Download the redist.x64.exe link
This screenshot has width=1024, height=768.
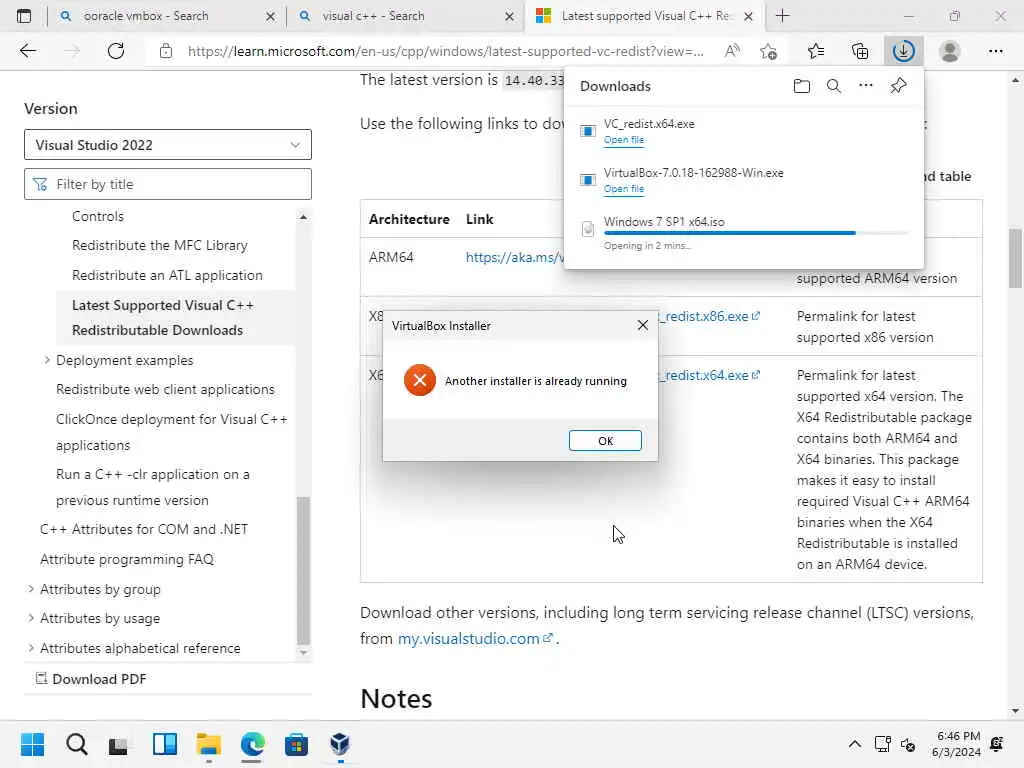click(709, 375)
